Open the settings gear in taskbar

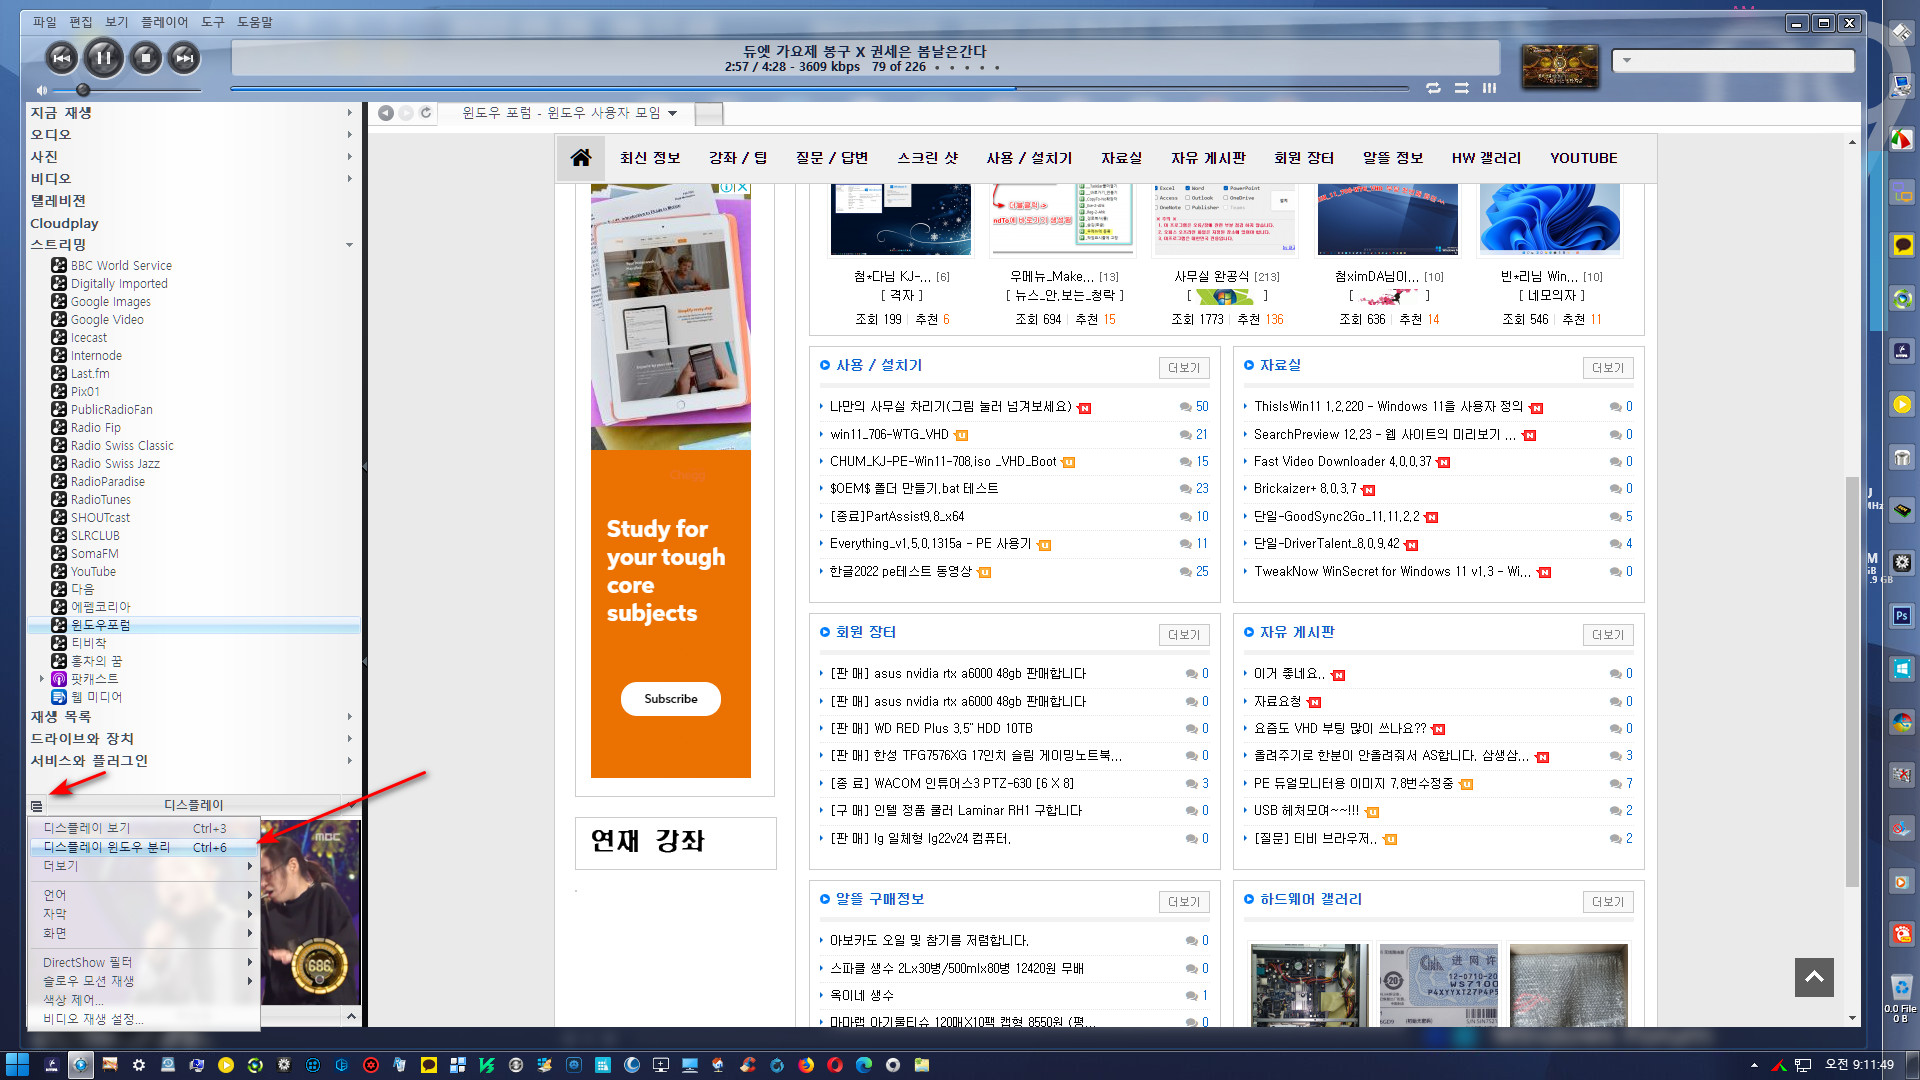tap(139, 1065)
